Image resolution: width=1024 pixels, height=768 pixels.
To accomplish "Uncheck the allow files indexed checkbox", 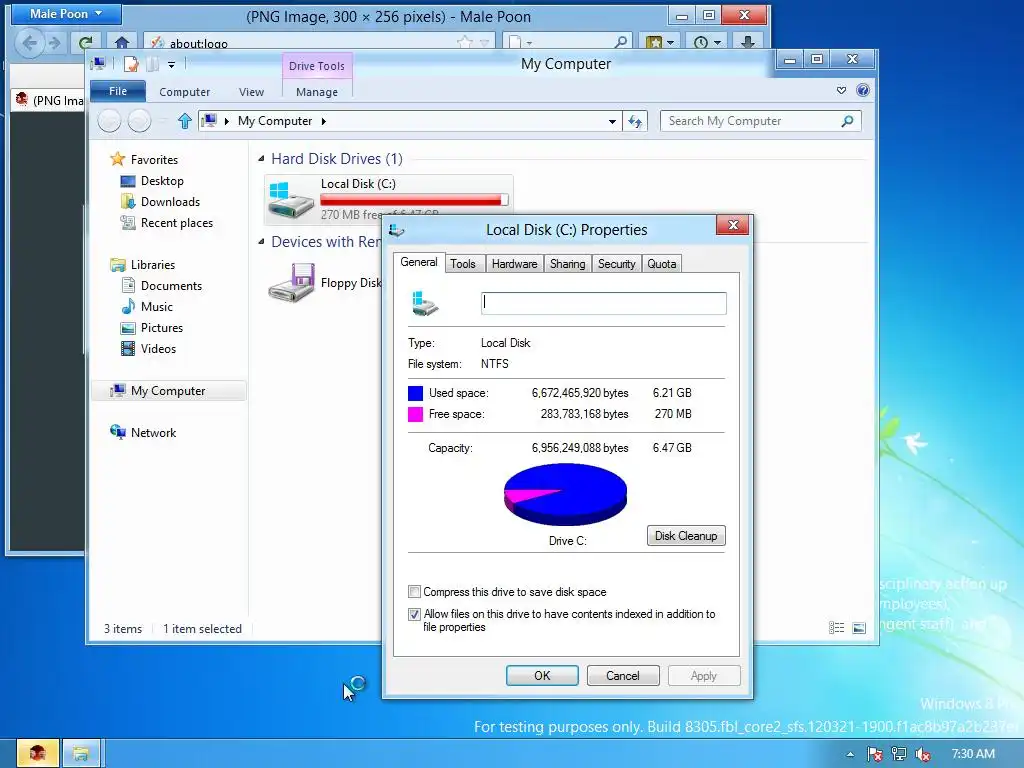I will pos(414,614).
